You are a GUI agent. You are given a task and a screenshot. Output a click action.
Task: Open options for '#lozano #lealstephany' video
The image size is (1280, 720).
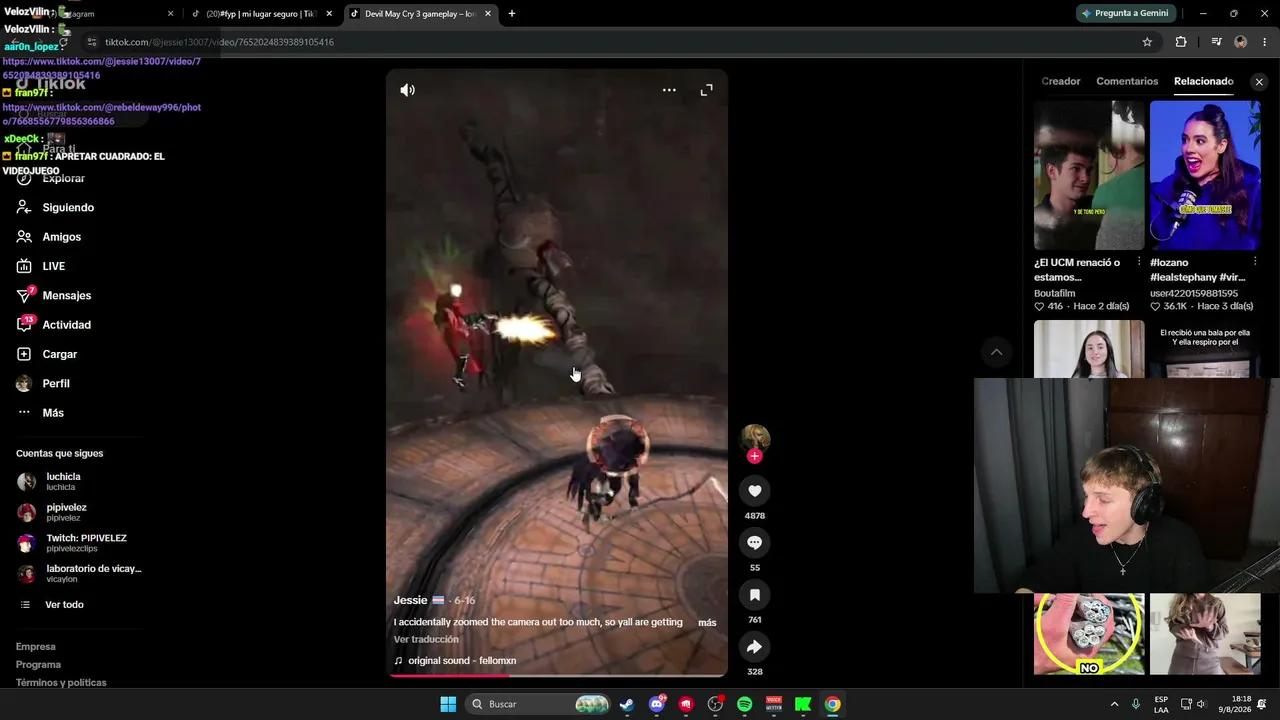1255,262
